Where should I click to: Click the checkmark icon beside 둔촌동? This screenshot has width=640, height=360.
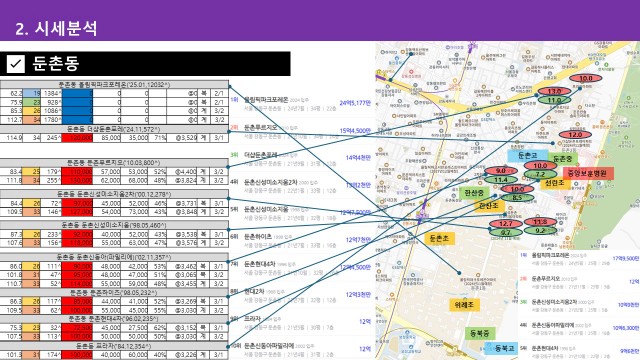pyautogui.click(x=16, y=64)
